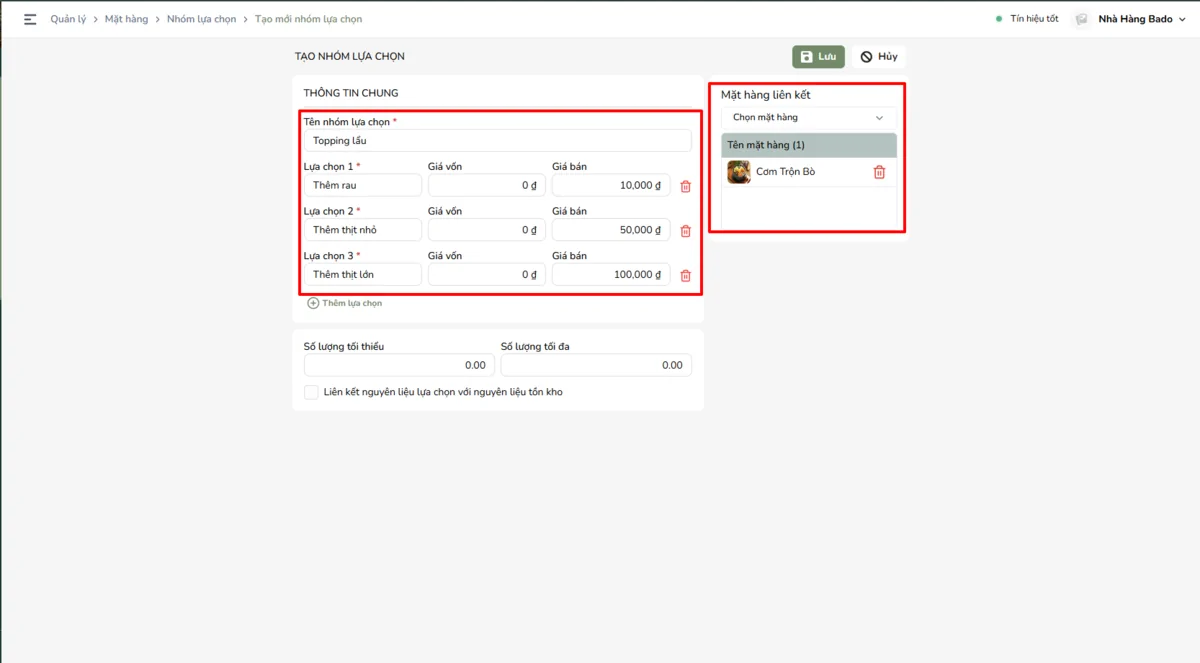Click the Tín hiệu tốt status text
This screenshot has height=663, width=1200.
point(1034,19)
